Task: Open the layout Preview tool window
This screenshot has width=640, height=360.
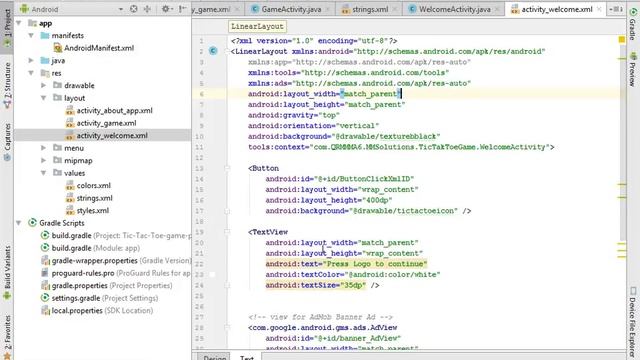Action: tap(633, 69)
